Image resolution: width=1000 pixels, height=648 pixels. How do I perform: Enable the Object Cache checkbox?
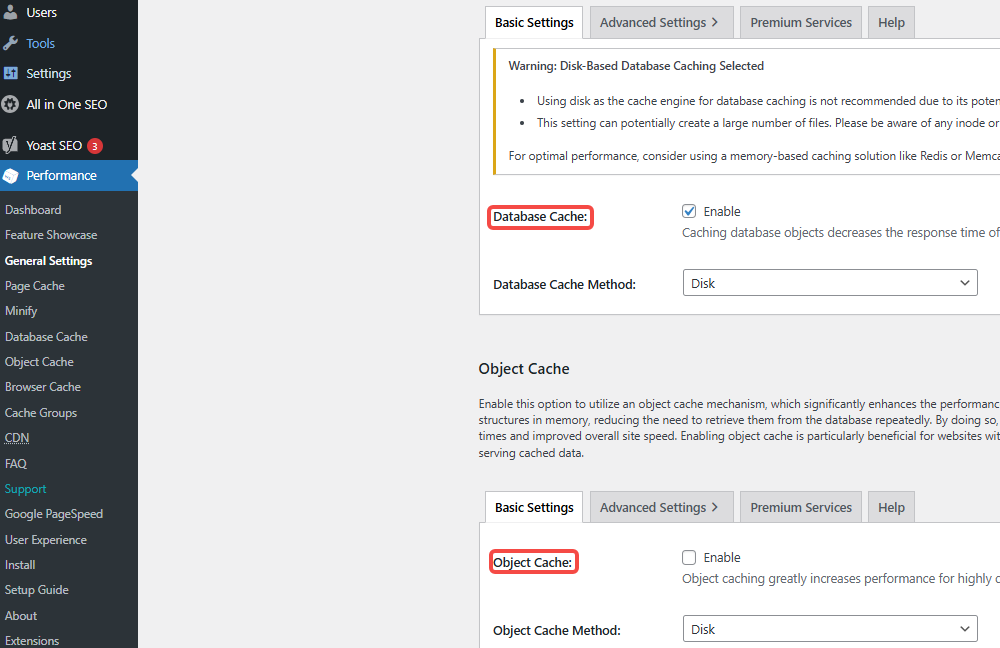689,557
